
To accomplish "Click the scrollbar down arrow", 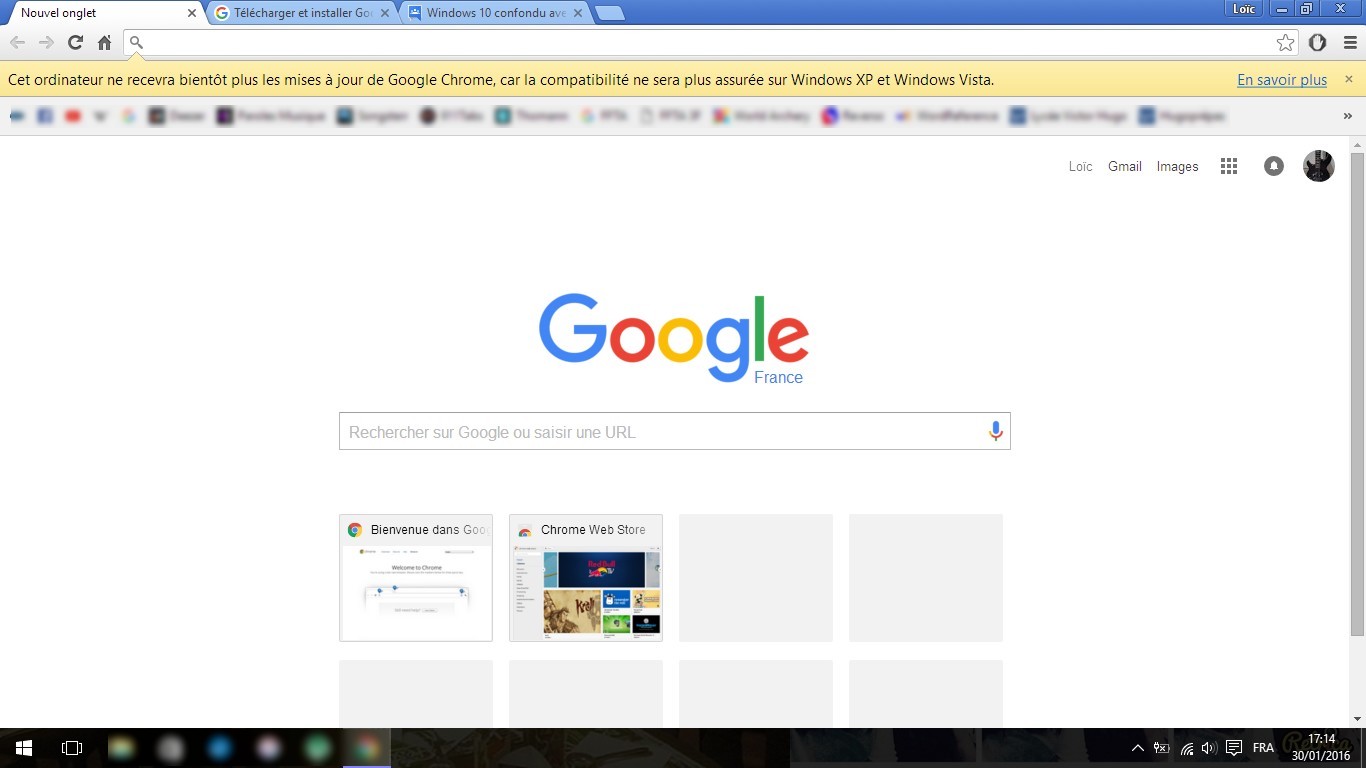I will coord(1357,719).
